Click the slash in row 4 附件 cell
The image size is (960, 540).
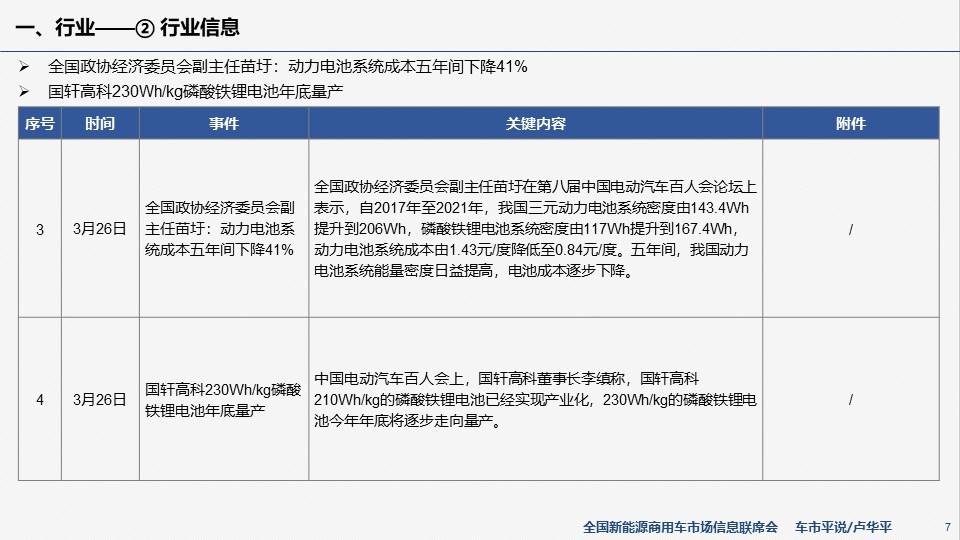point(851,400)
